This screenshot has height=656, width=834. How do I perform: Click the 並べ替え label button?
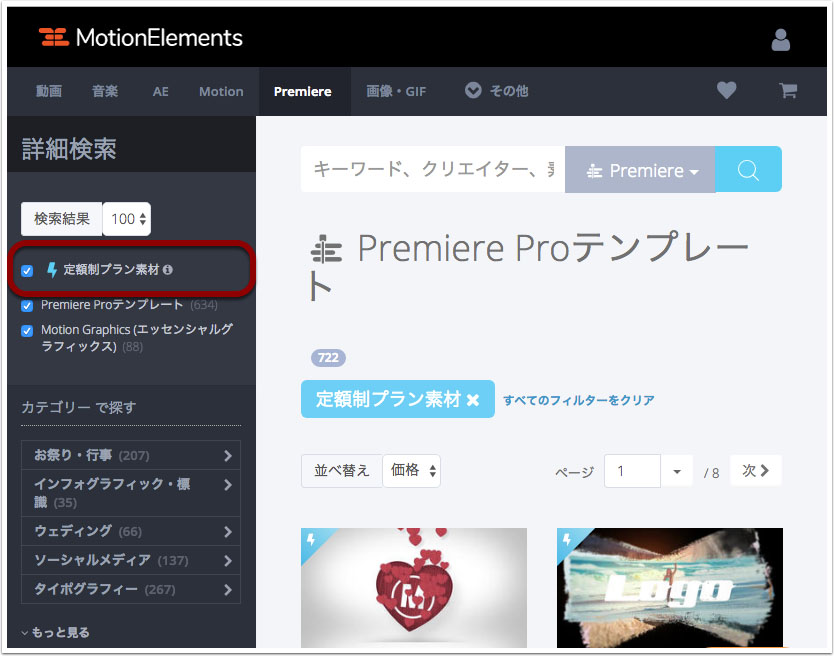341,470
